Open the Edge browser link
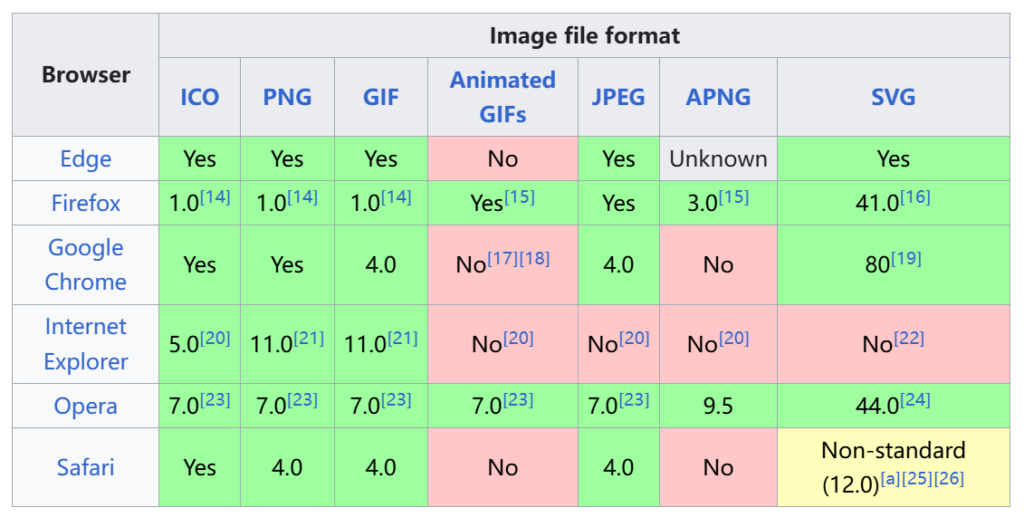The height and width of the screenshot is (517, 1024). click(86, 159)
